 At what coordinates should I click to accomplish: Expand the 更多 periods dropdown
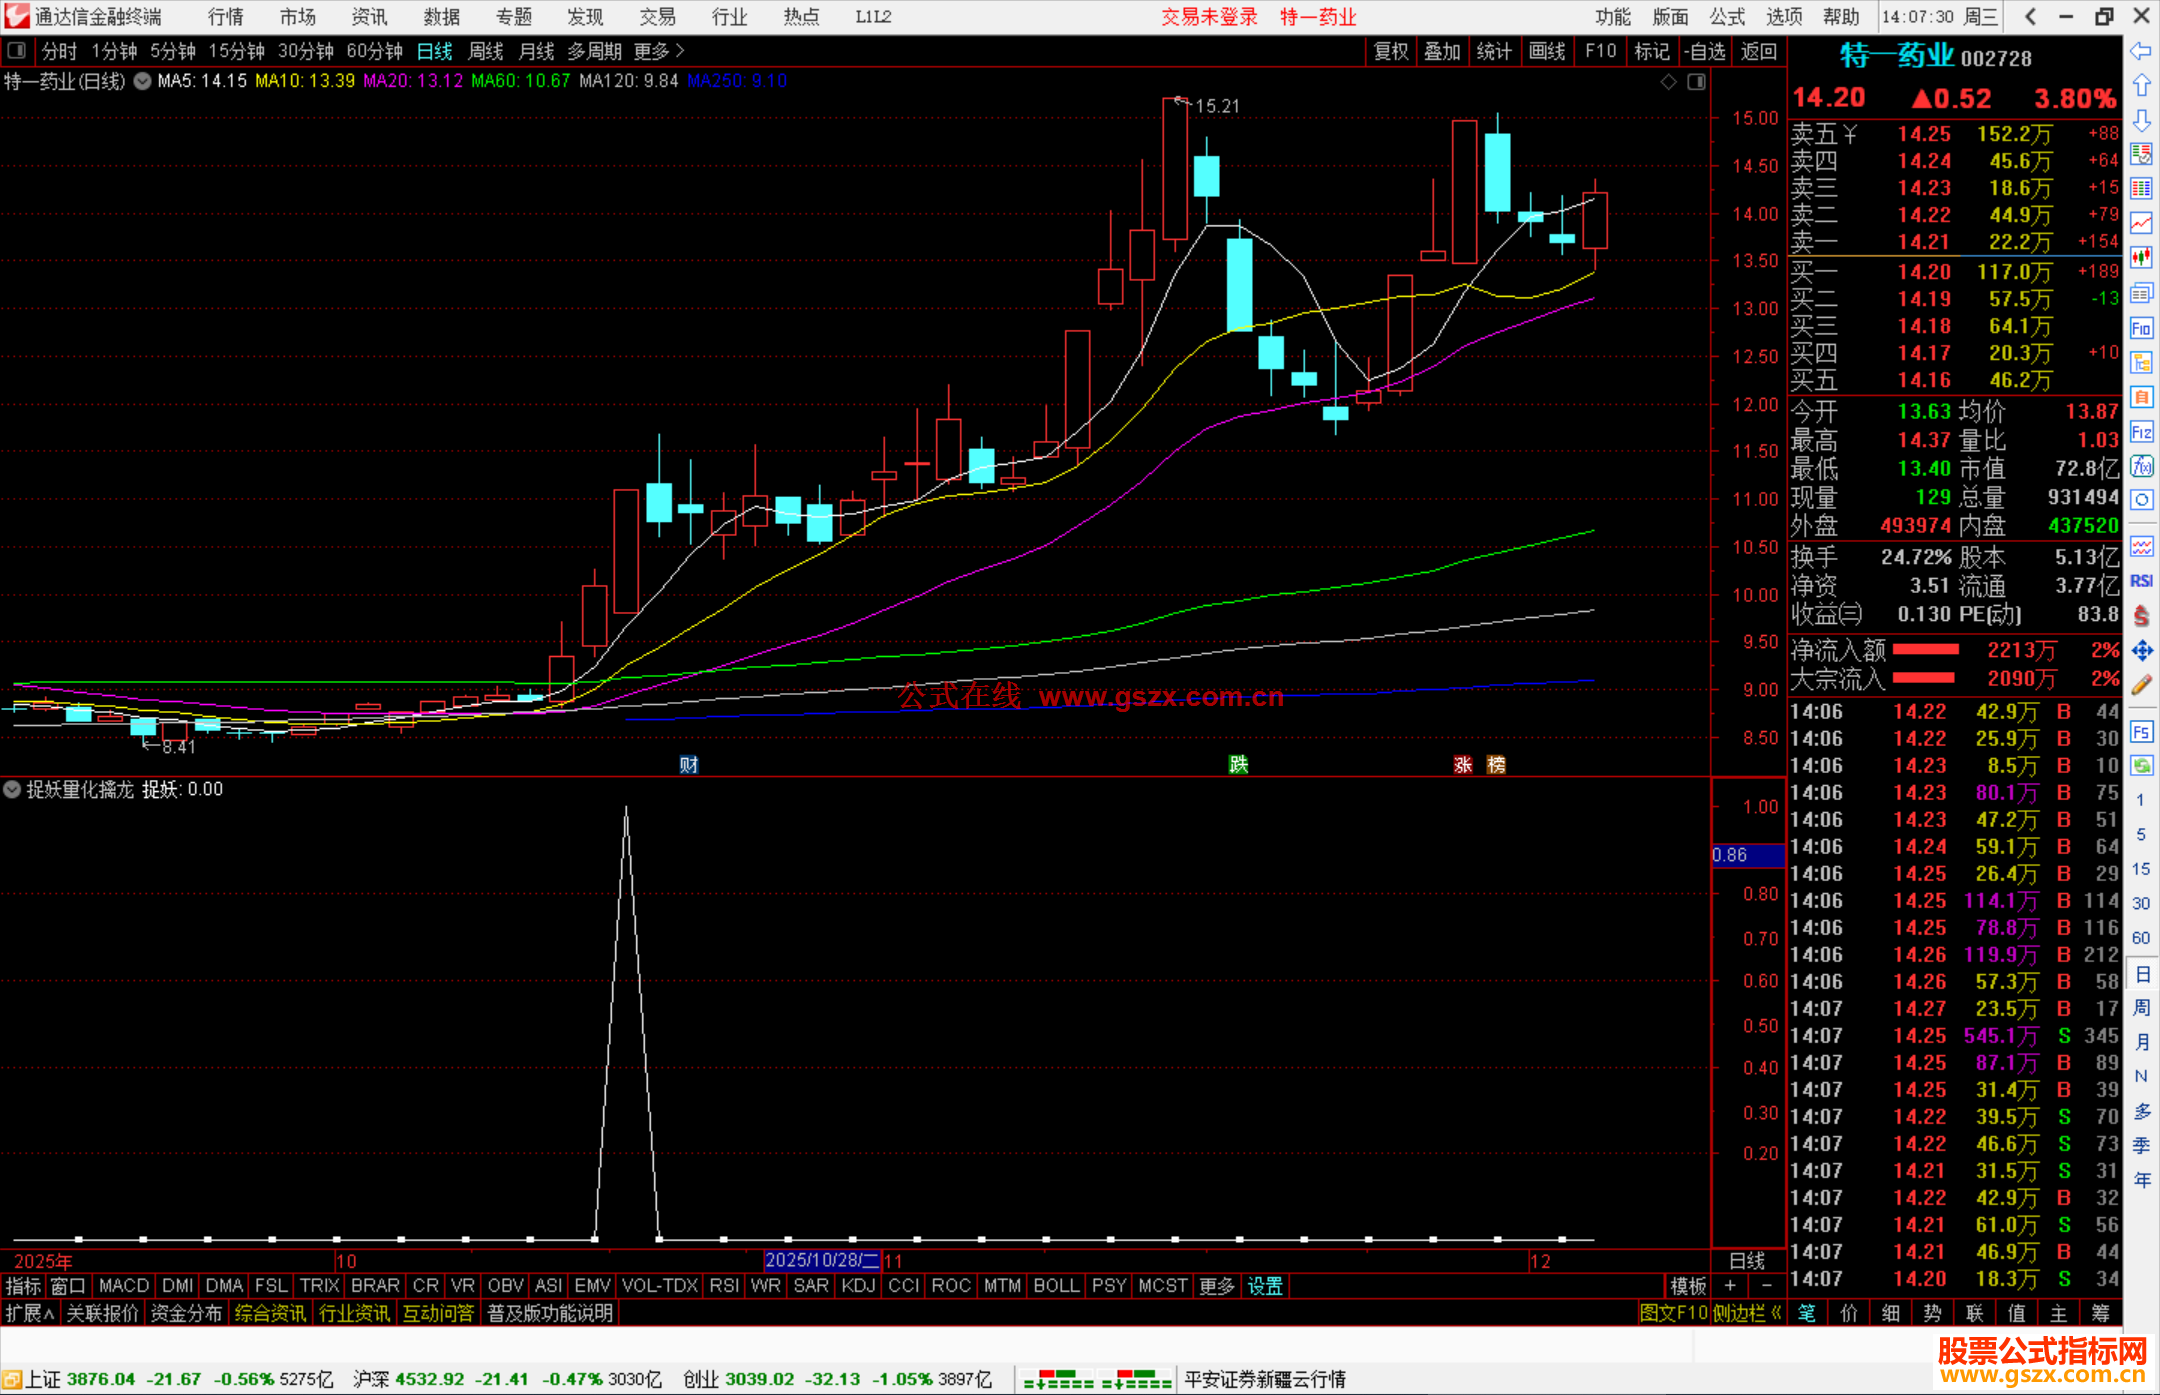[659, 51]
